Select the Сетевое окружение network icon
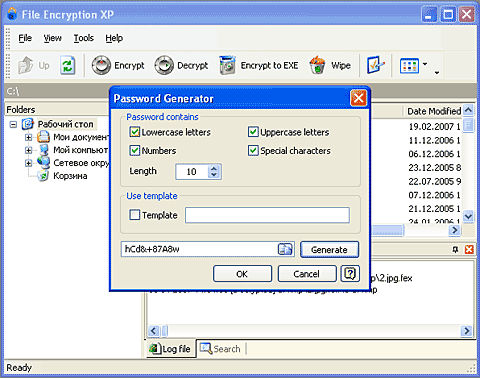480x378 pixels. tap(43, 162)
